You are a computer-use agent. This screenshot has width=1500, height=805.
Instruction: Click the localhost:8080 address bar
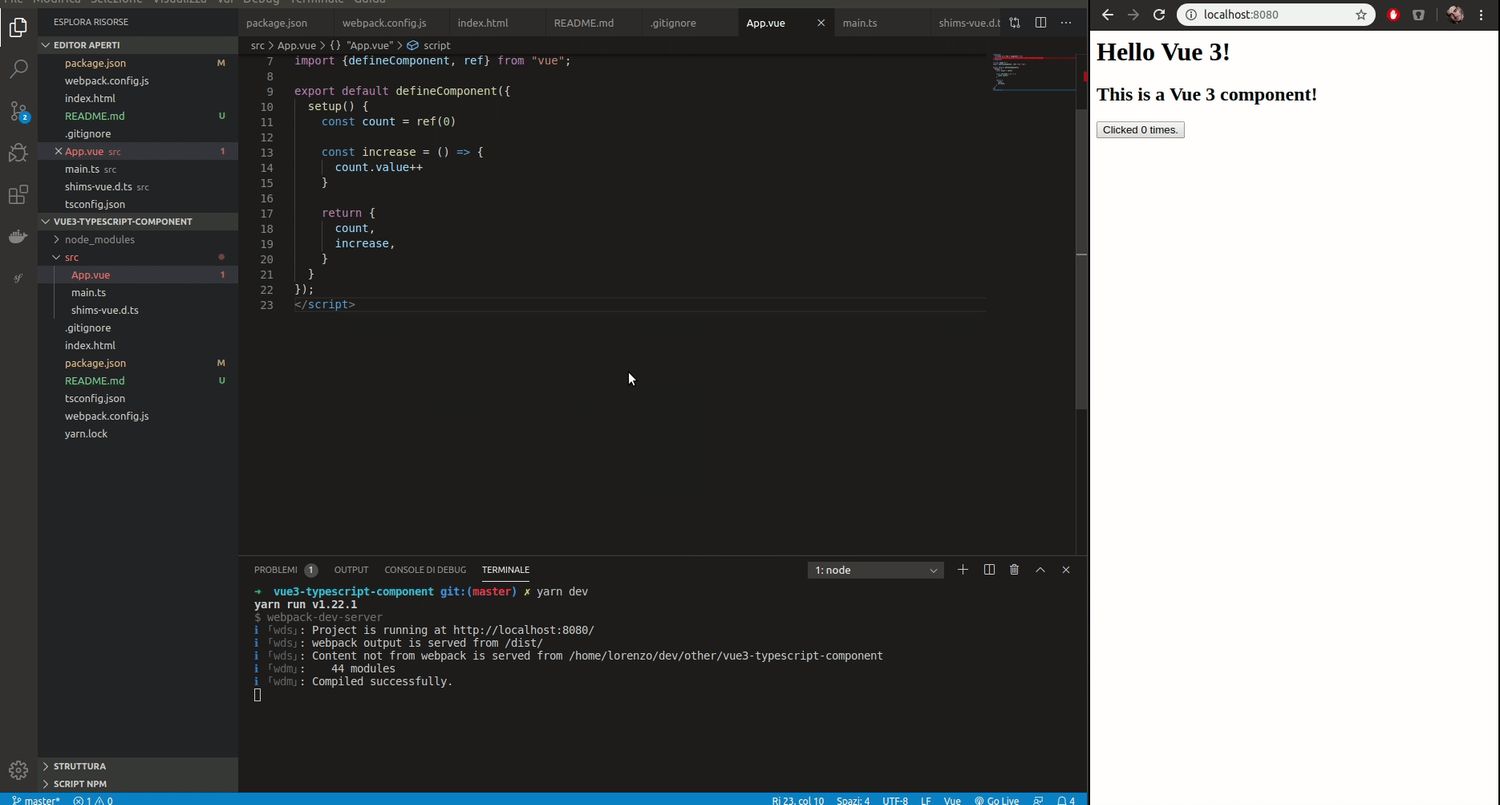1275,15
